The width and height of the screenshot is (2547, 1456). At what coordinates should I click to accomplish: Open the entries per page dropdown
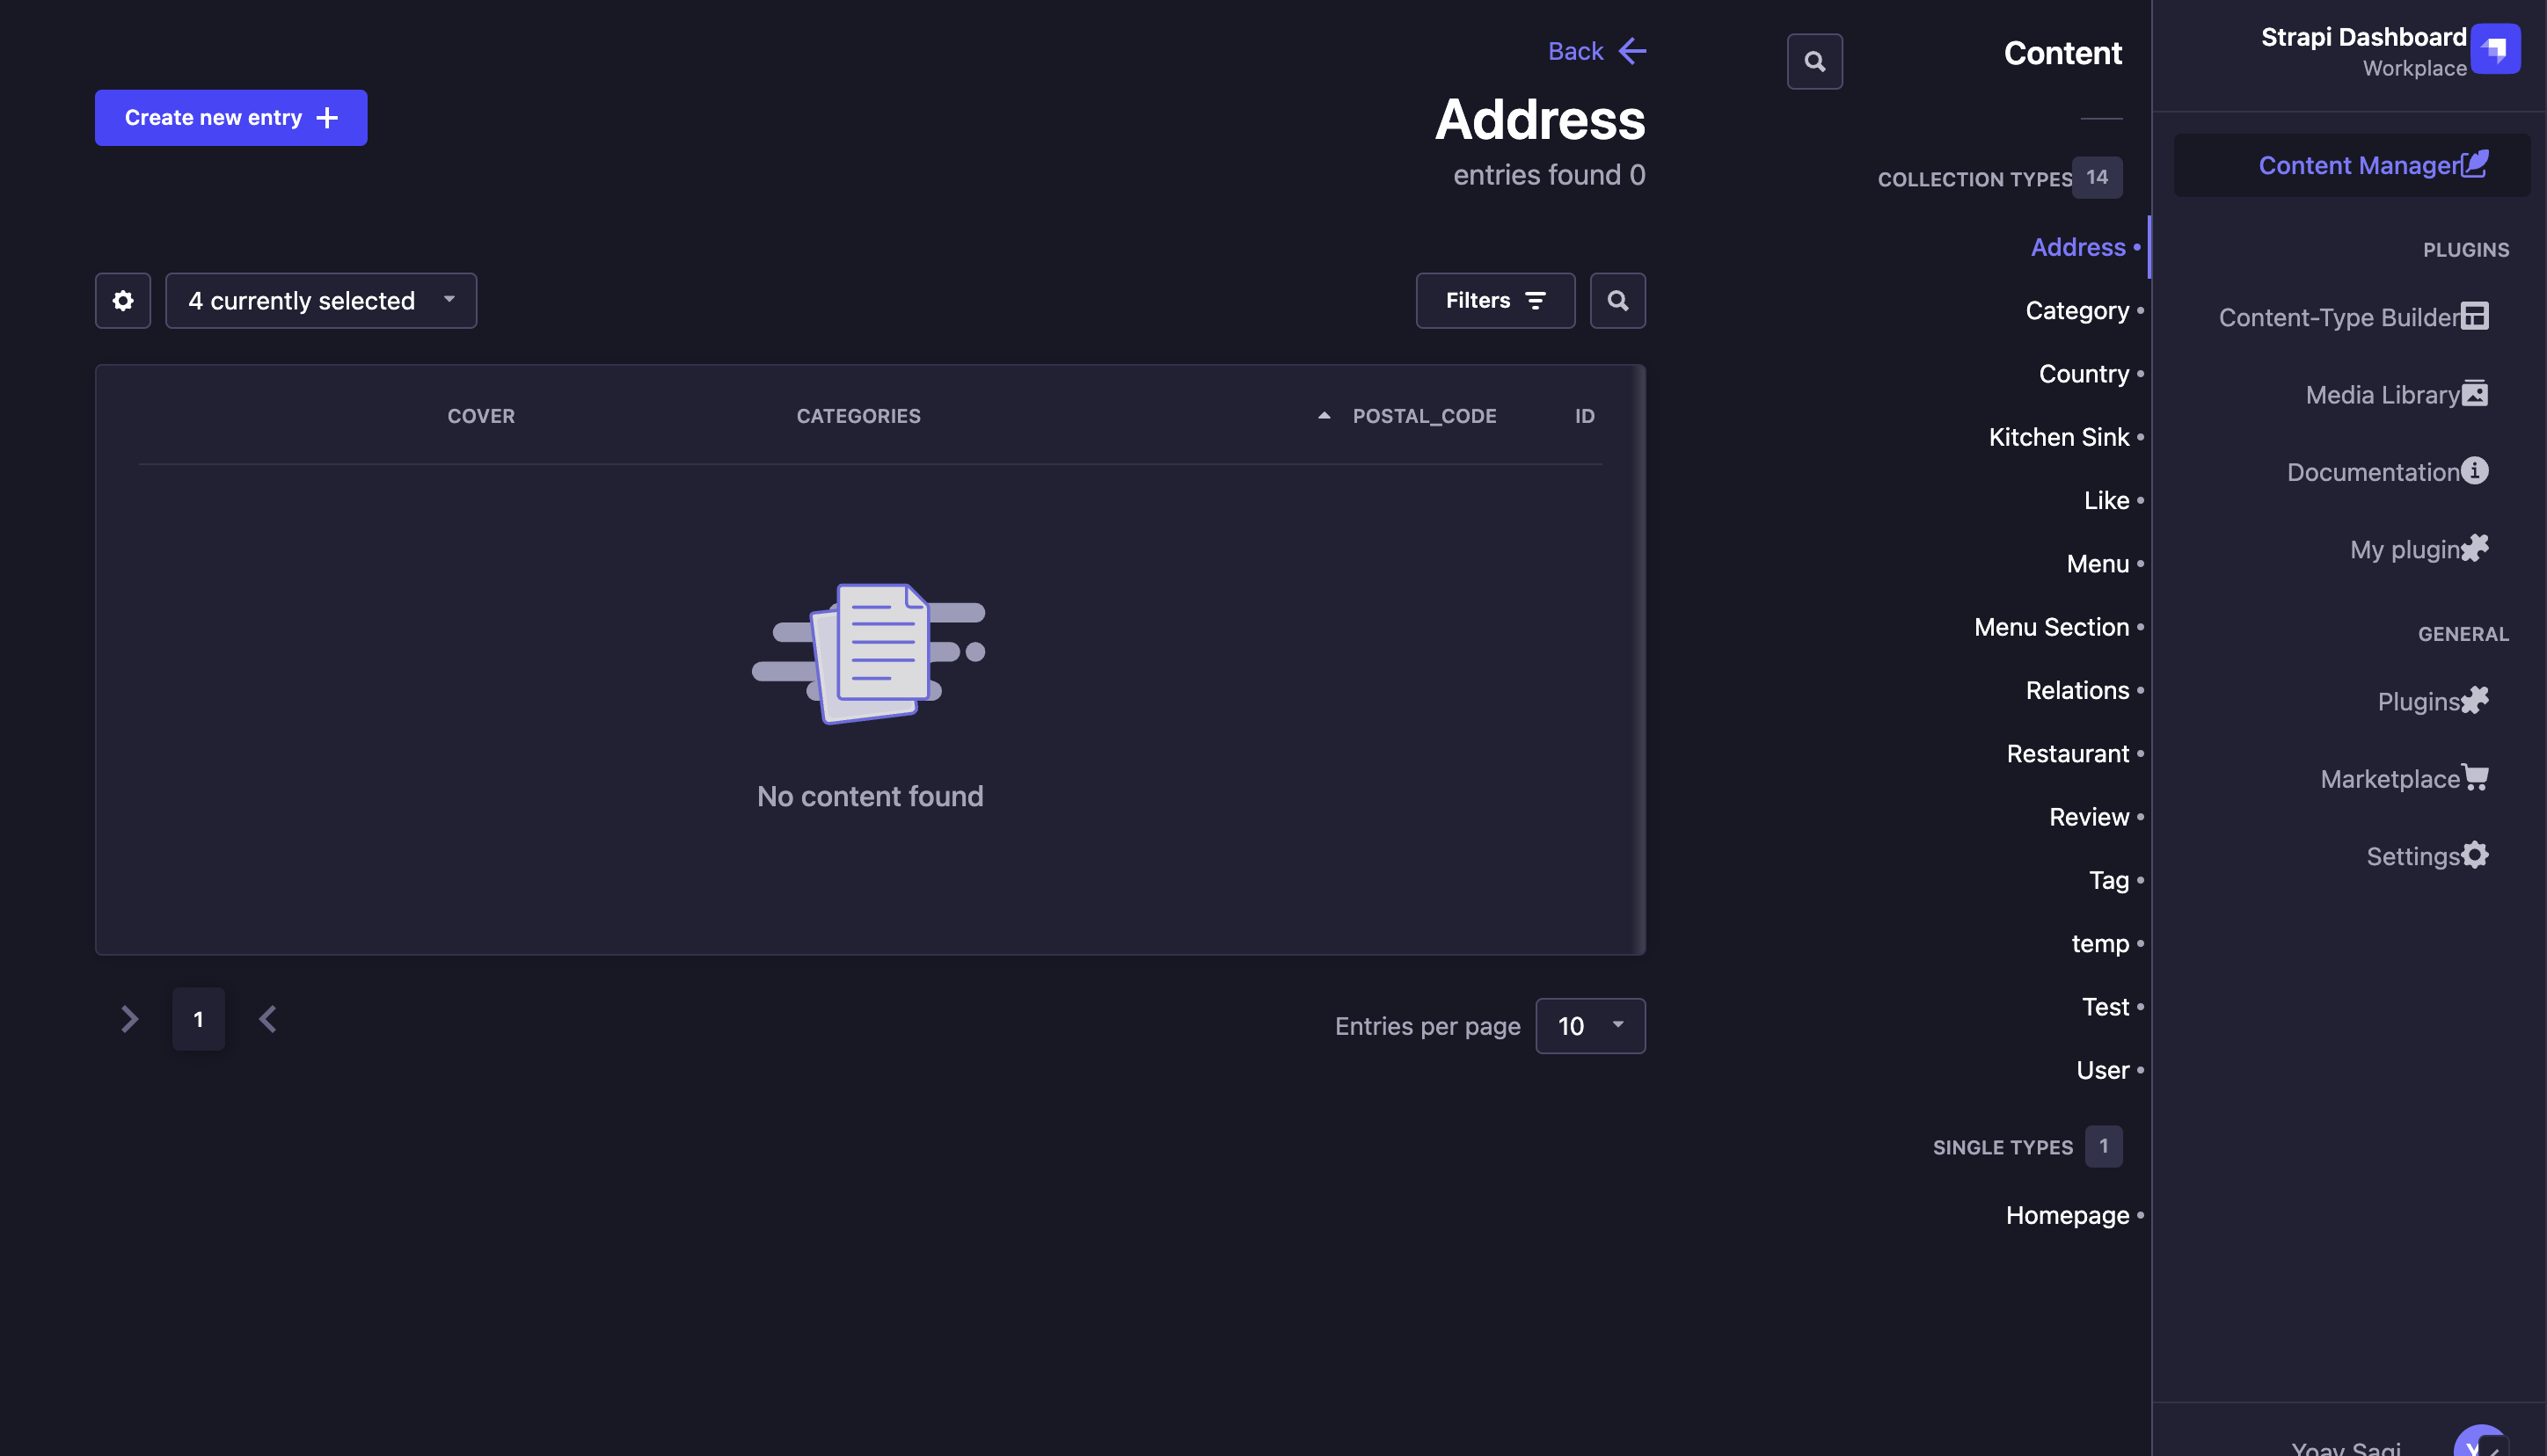click(x=1589, y=1025)
